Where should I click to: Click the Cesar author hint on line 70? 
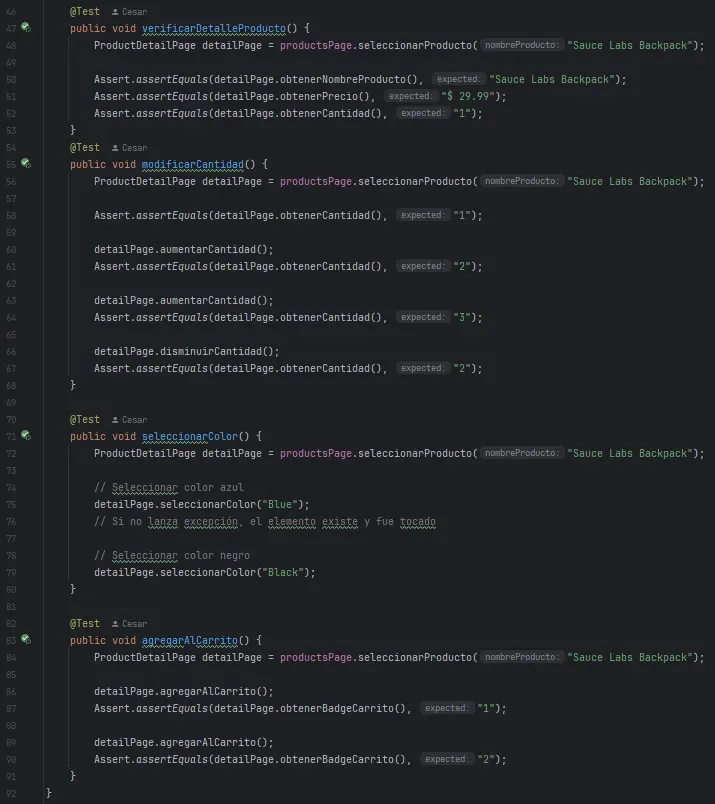pos(129,420)
